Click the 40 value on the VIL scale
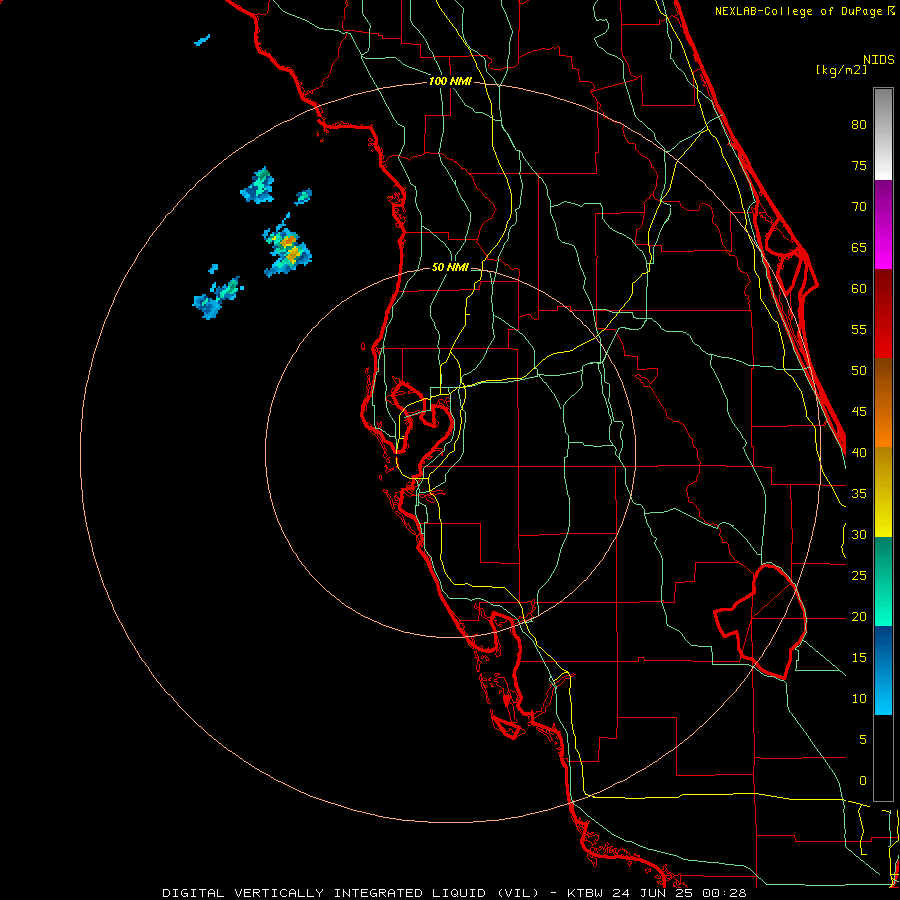The width and height of the screenshot is (900, 900). [859, 453]
